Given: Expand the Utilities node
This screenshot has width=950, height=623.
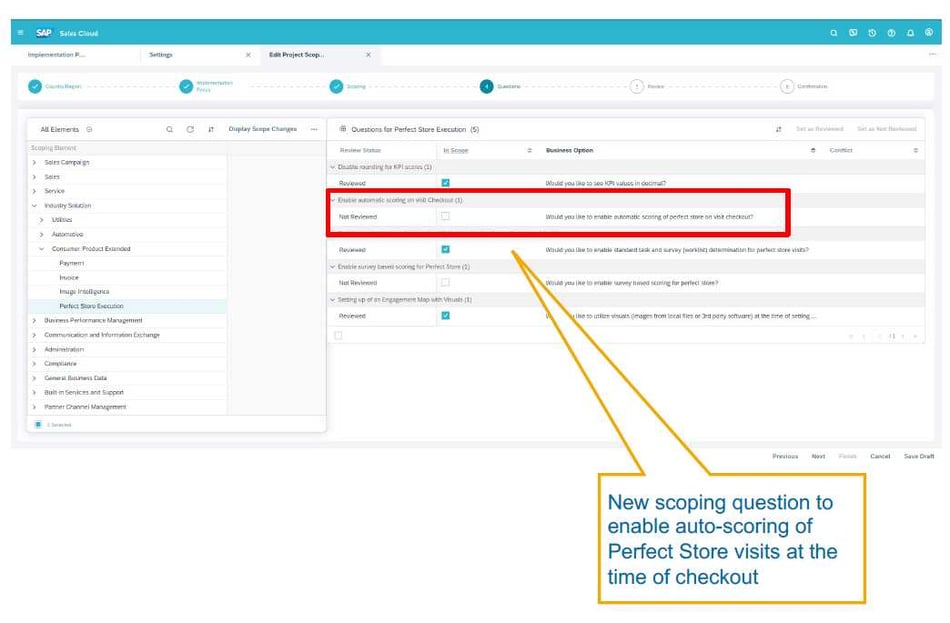Looking at the screenshot, I should 41,220.
